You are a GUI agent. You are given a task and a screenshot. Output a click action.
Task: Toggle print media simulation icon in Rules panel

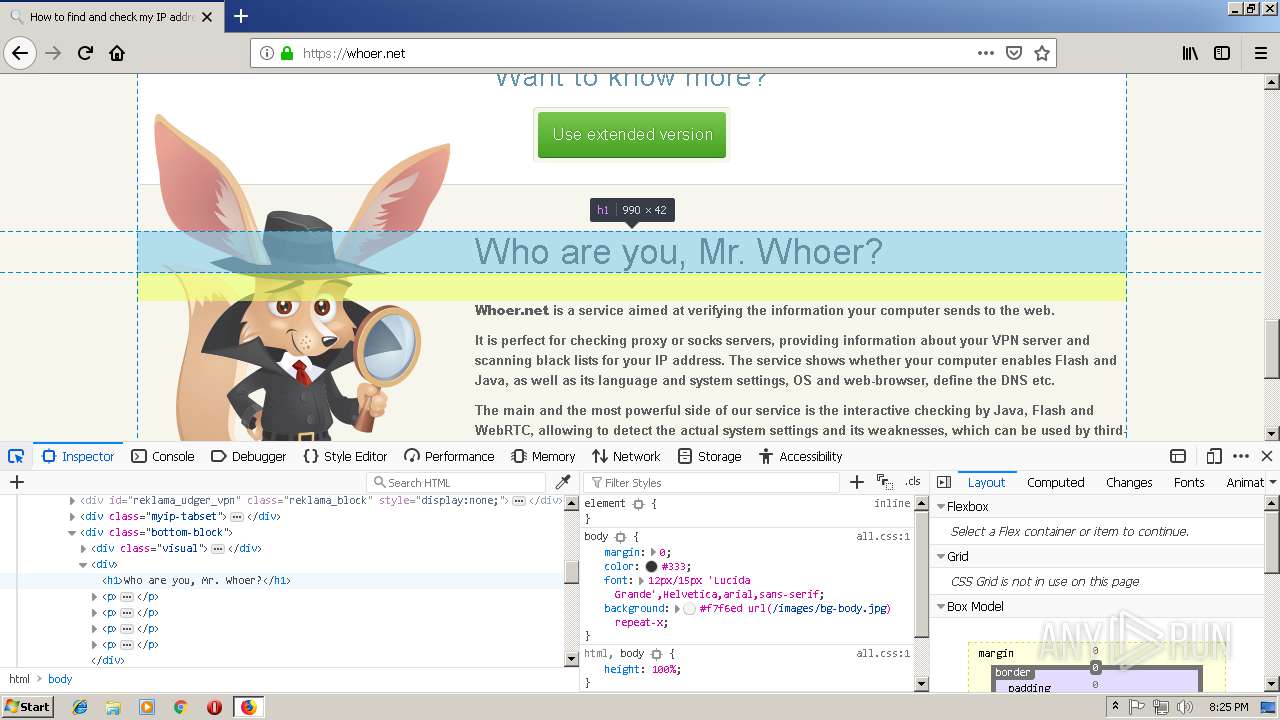tap(884, 482)
